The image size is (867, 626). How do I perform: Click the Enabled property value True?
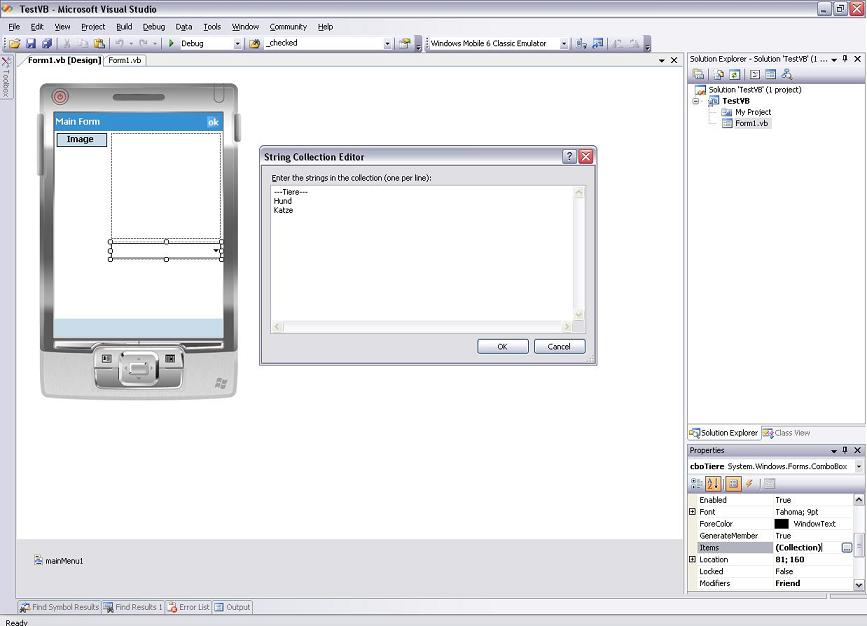coord(783,500)
